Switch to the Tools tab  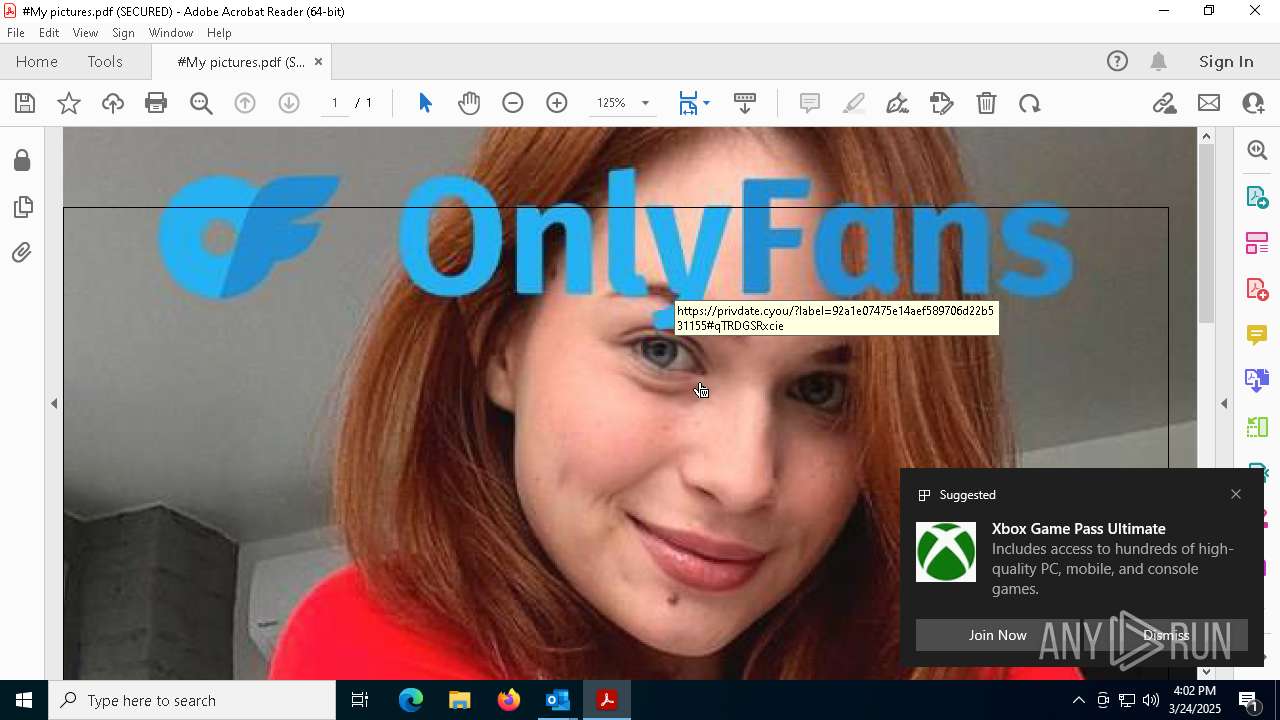point(105,61)
